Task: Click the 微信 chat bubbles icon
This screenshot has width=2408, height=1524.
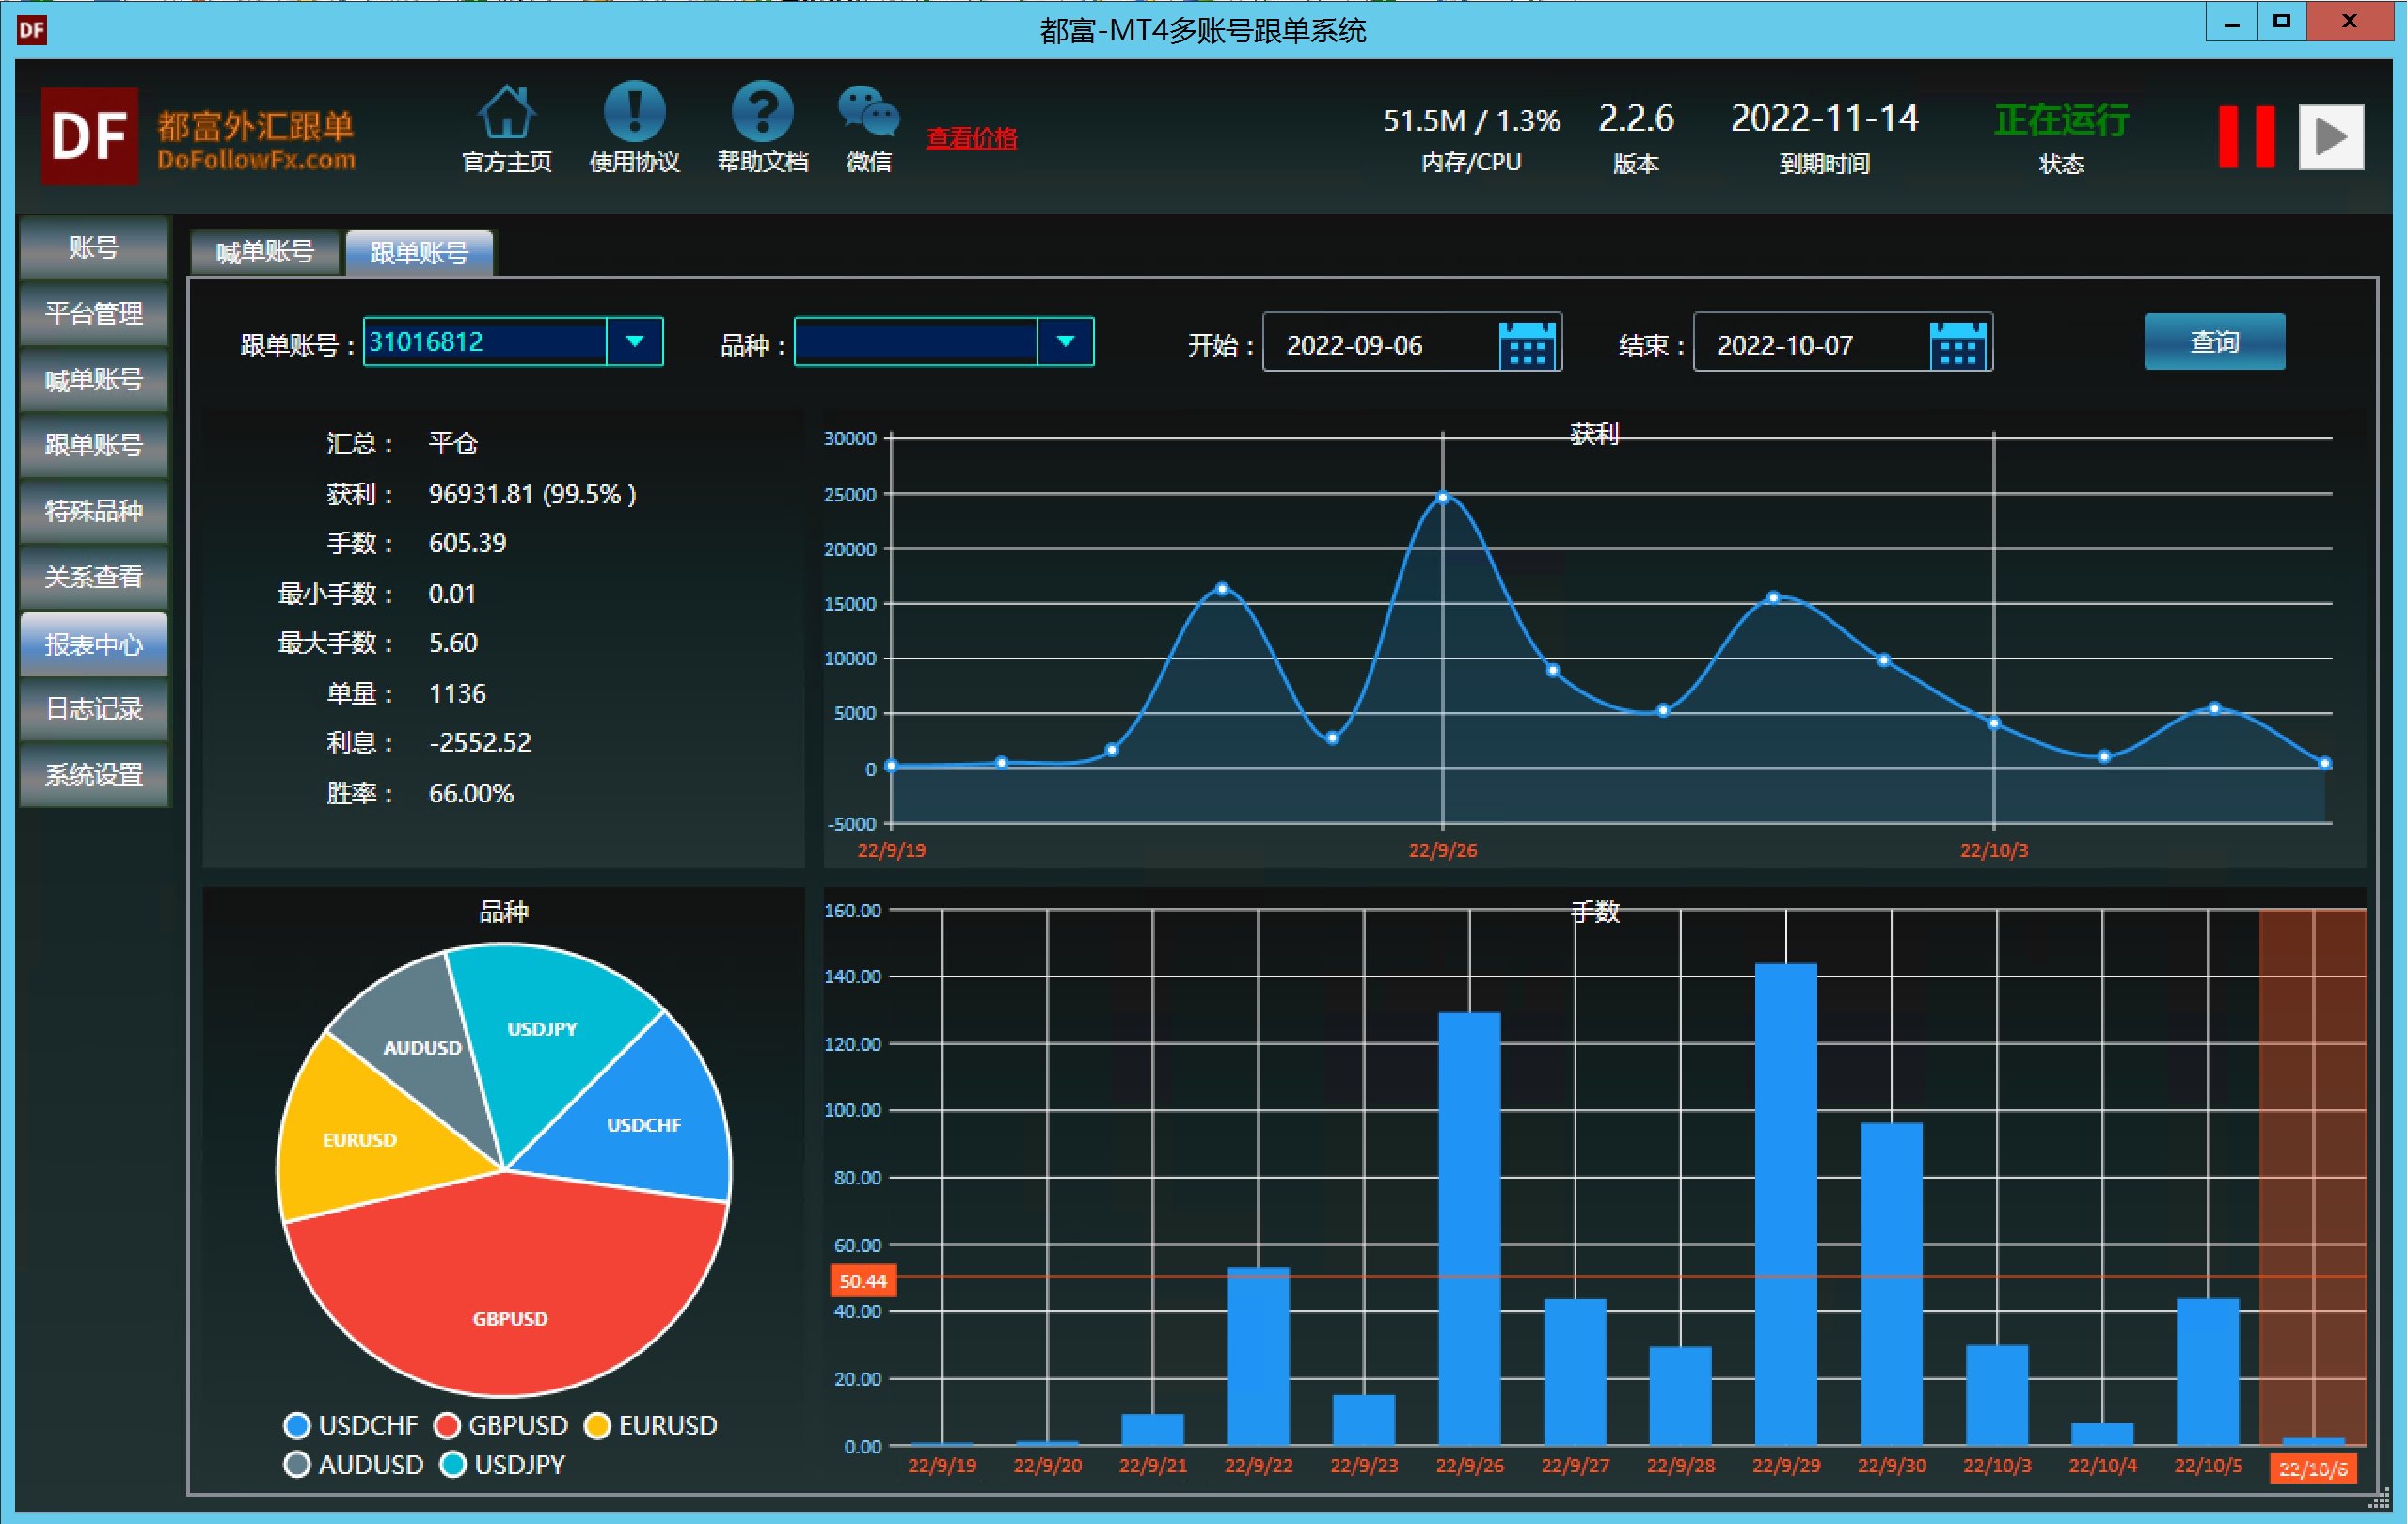Action: click(868, 113)
